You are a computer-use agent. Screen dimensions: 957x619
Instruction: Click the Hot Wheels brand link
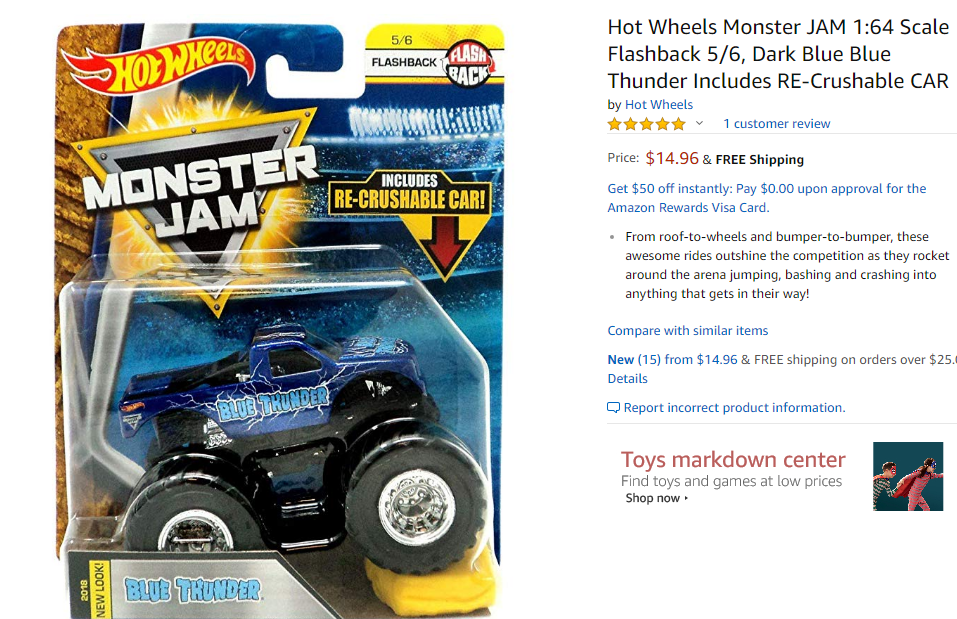pyautogui.click(x=659, y=104)
